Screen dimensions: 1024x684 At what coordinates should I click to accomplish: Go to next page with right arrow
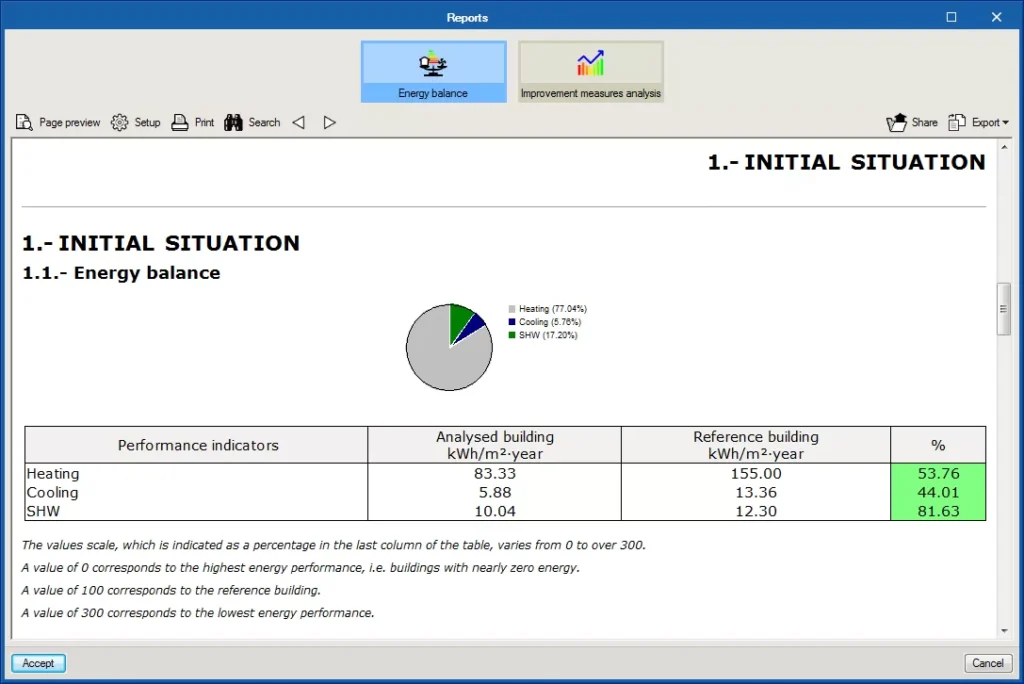tap(329, 122)
